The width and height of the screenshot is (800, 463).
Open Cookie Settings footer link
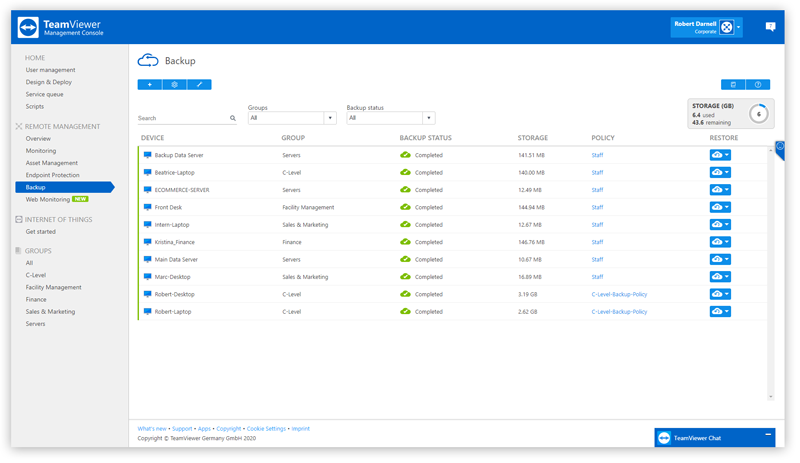coord(266,429)
